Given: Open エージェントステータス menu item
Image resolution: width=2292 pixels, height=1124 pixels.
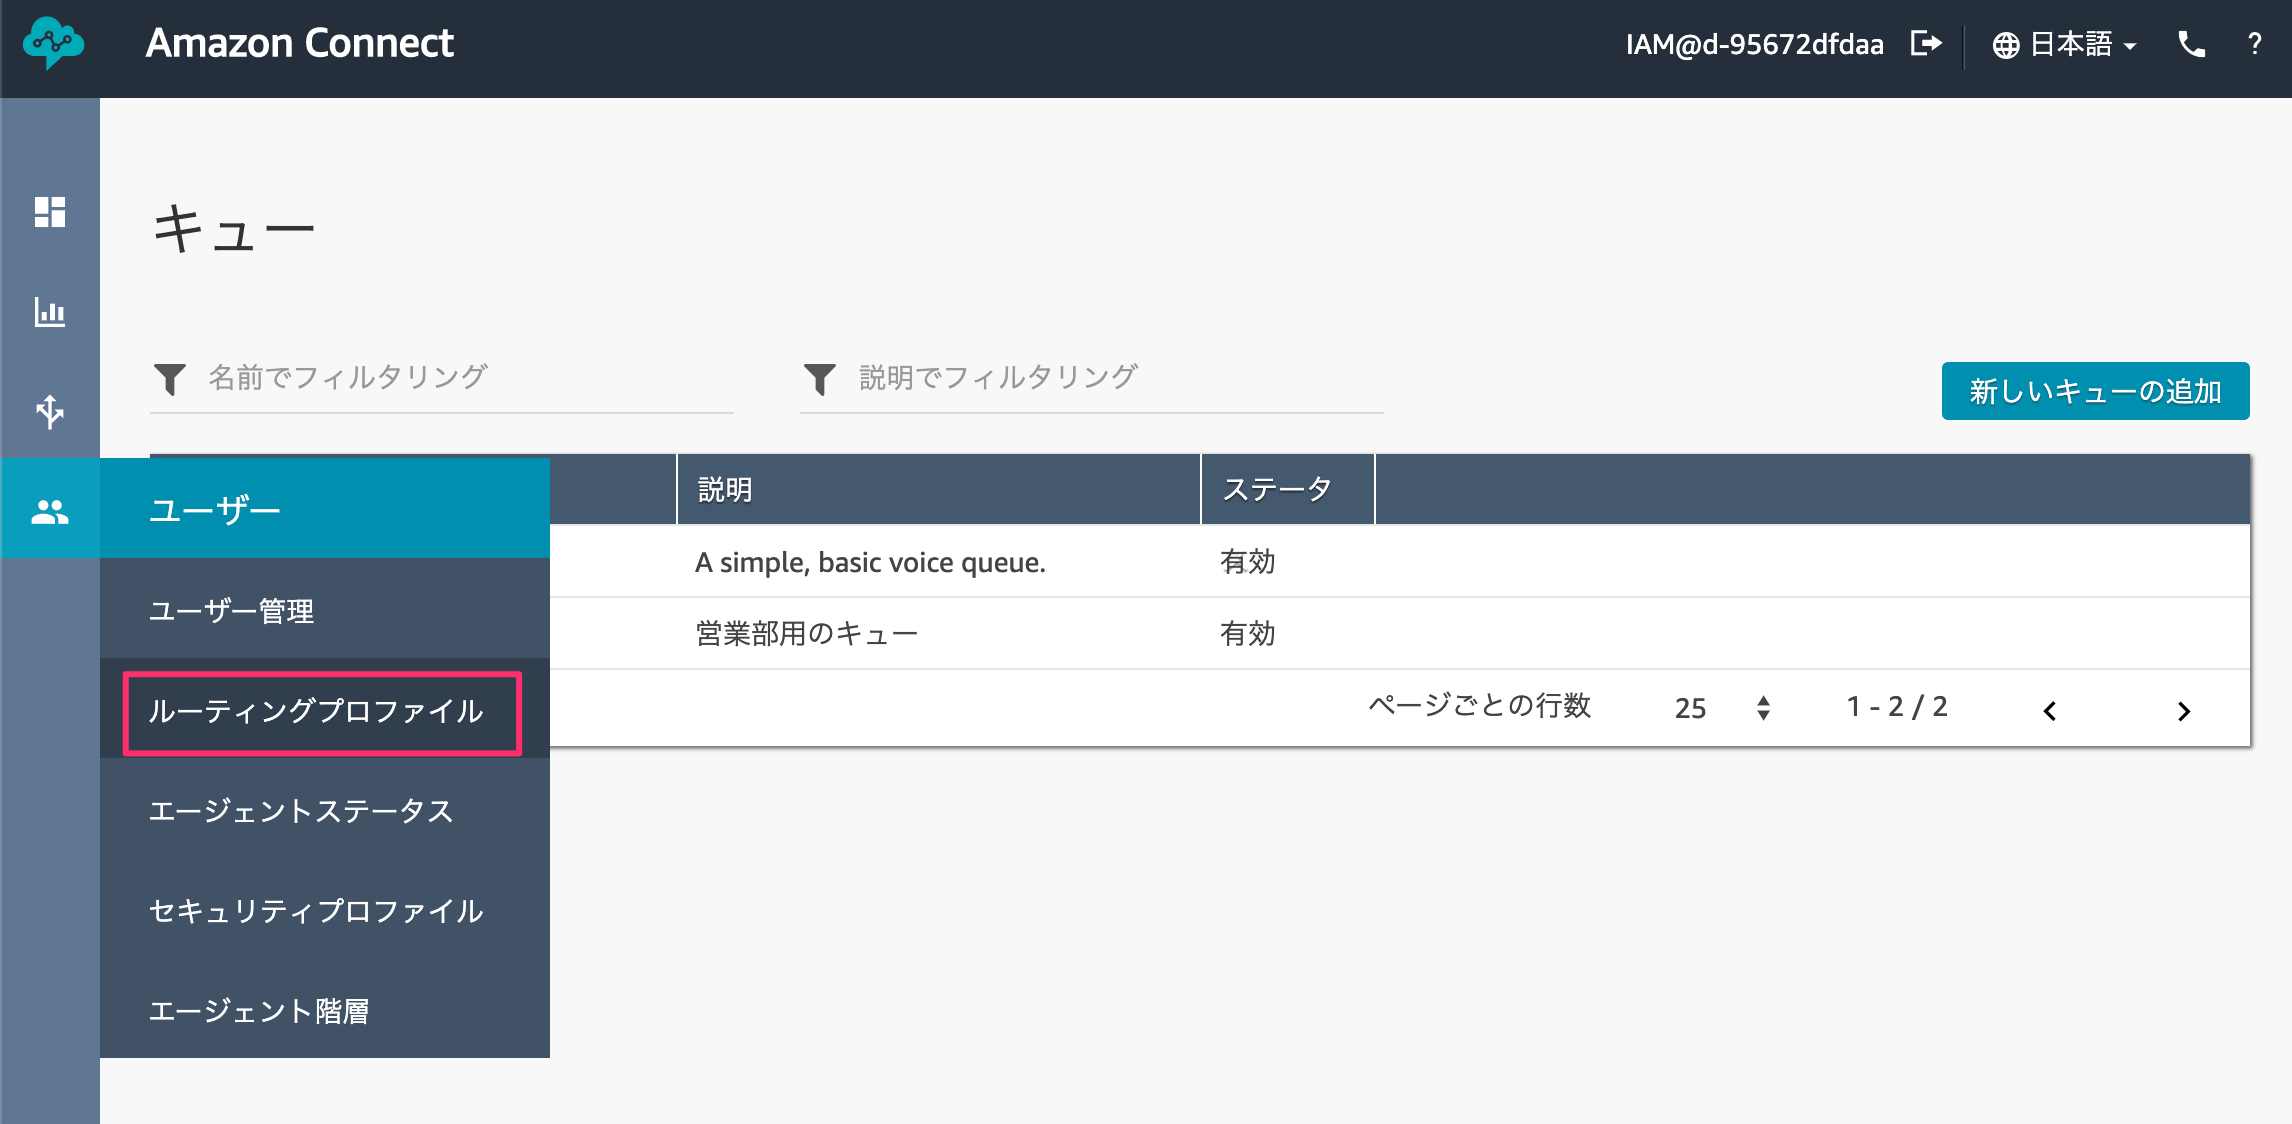Looking at the screenshot, I should (325, 808).
